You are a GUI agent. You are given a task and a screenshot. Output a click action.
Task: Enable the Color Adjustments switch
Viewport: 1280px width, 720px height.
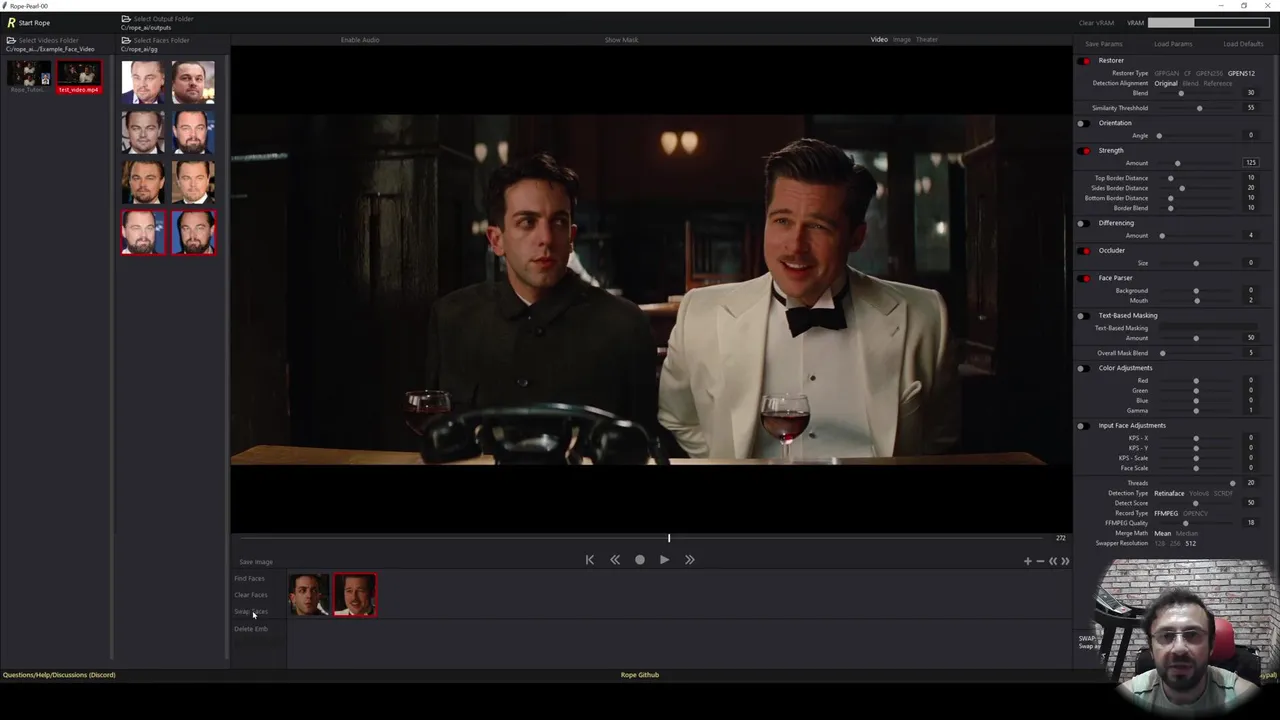click(x=1085, y=368)
